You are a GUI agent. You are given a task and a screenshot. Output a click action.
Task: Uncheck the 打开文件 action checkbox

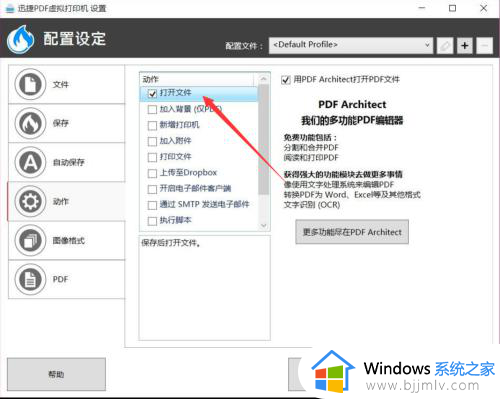[x=152, y=94]
